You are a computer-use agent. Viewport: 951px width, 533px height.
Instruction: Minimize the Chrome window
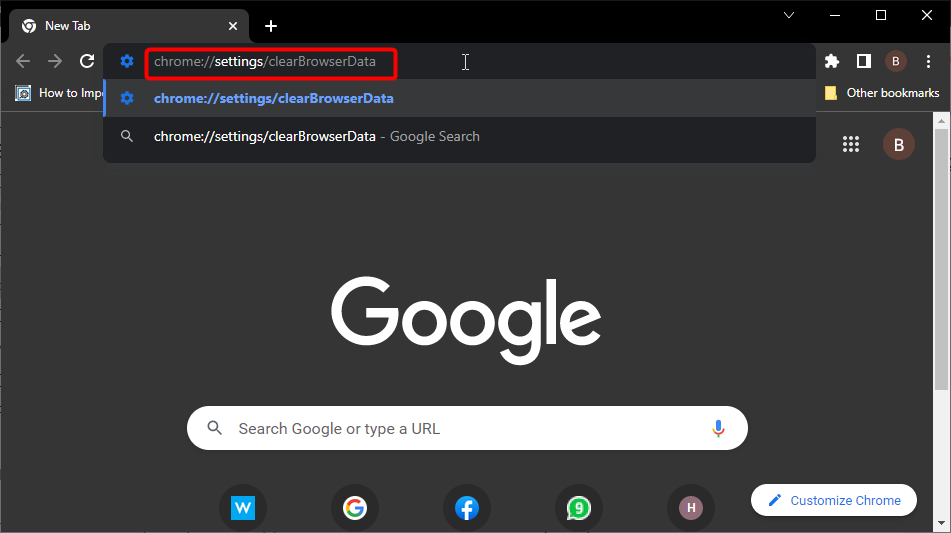coord(835,15)
